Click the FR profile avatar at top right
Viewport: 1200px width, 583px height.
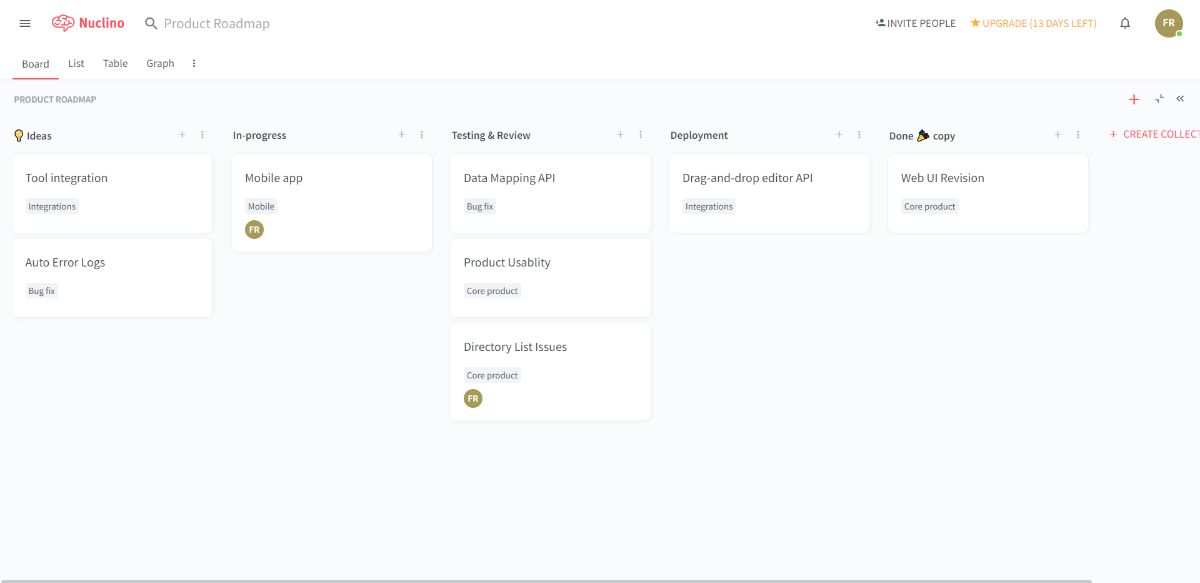tap(1168, 23)
